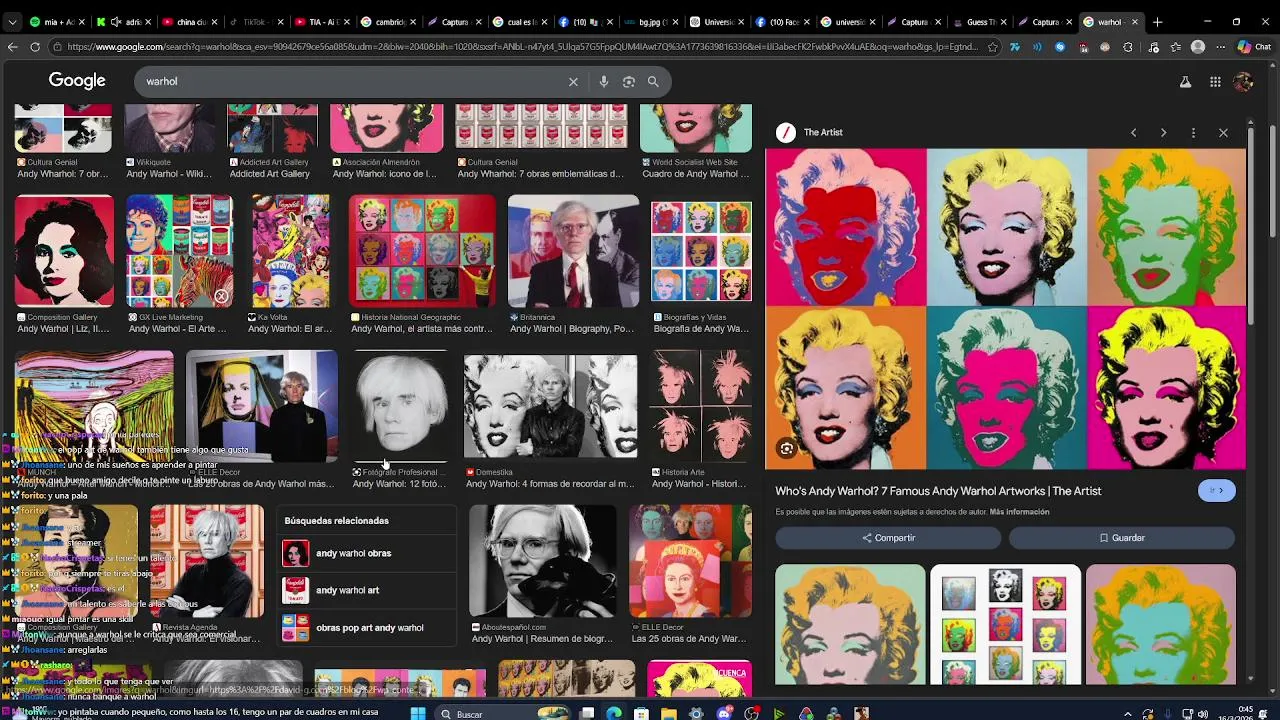This screenshot has height=720, width=1280.
Task: Open the Google account avatar
Action: click(1243, 82)
